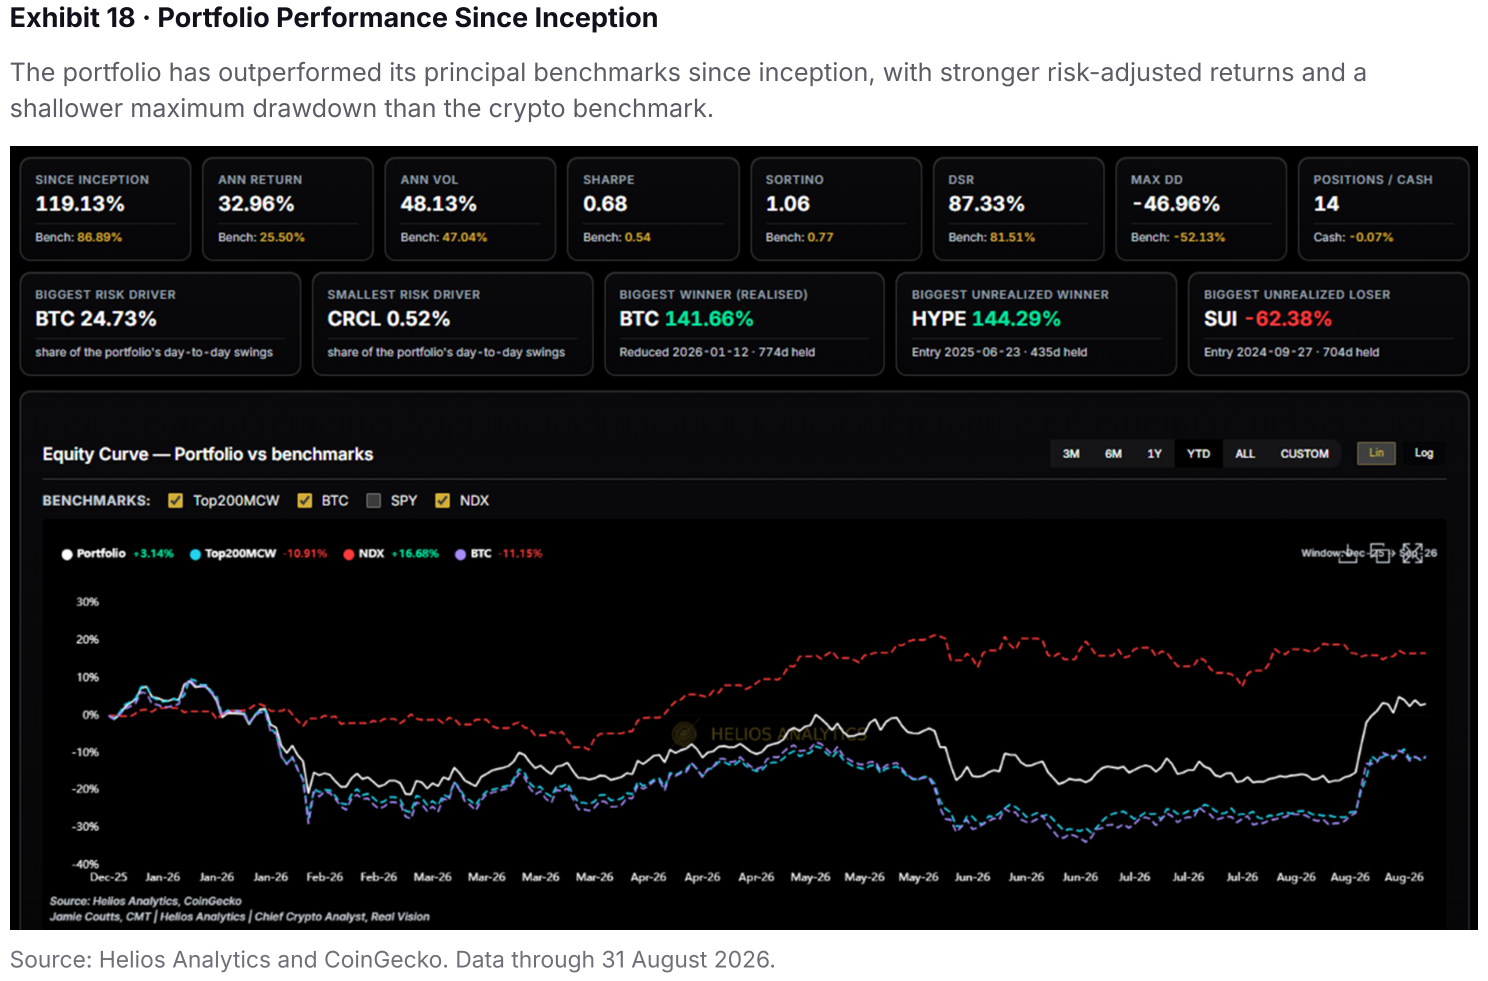
Task: Switch chart scale to Log
Action: [1424, 453]
